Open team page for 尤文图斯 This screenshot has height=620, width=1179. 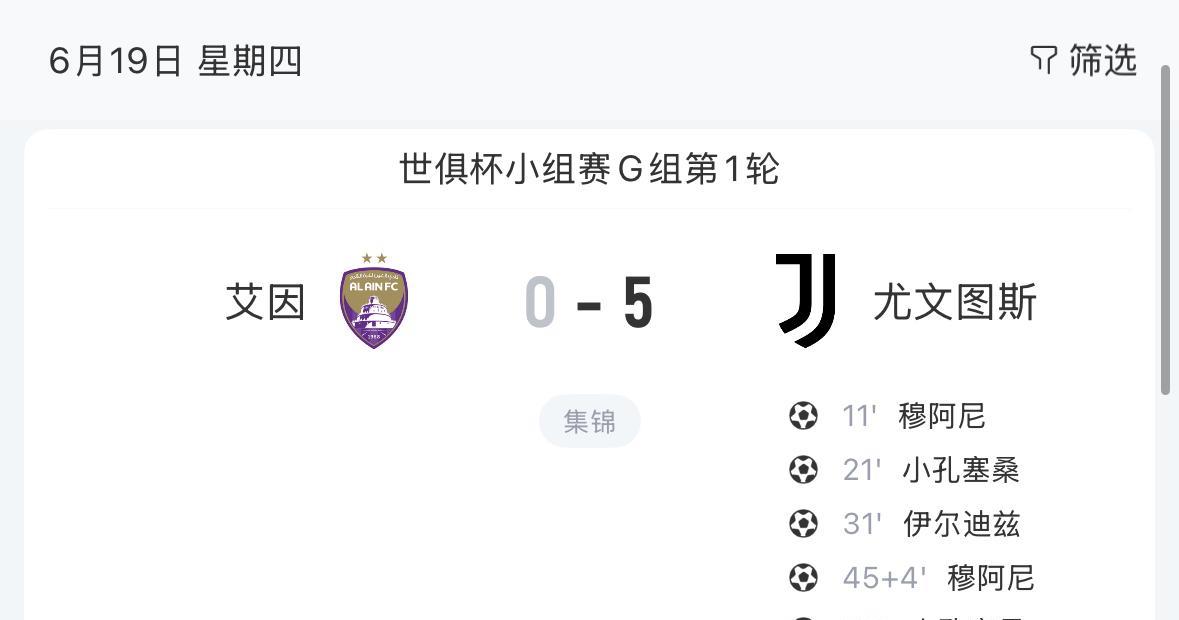pyautogui.click(x=955, y=302)
